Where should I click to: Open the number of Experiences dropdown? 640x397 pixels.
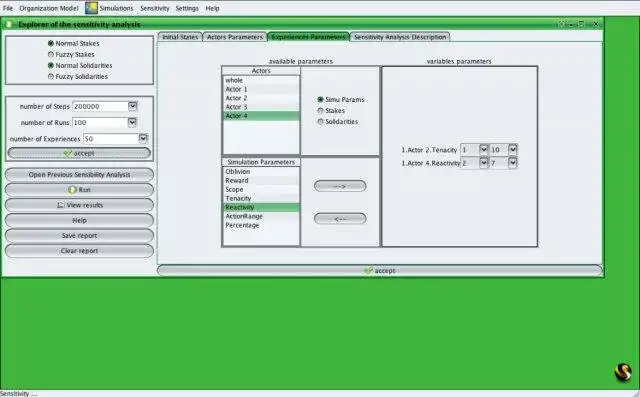pos(143,138)
